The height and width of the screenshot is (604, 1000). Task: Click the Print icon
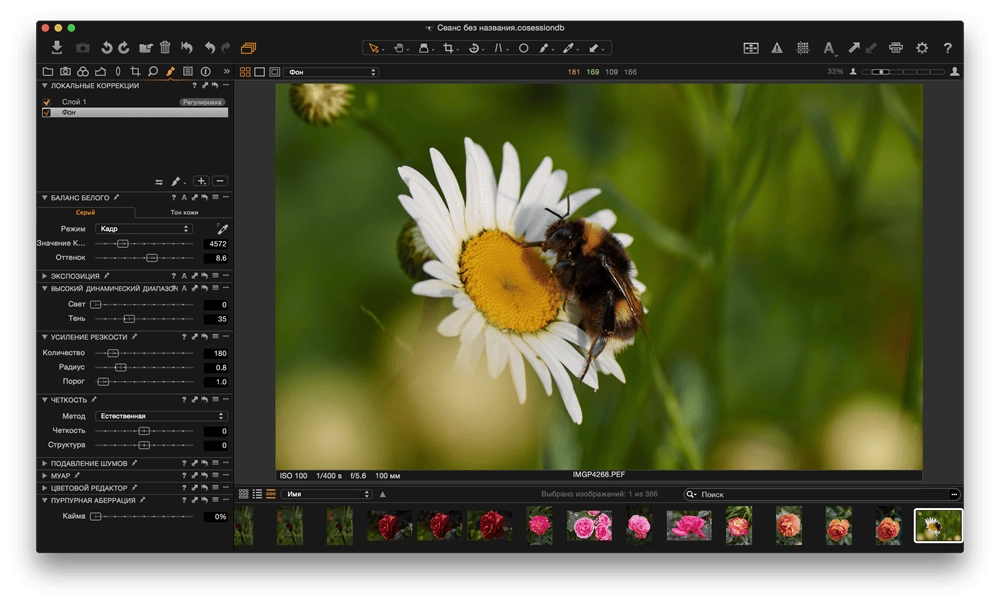[896, 48]
